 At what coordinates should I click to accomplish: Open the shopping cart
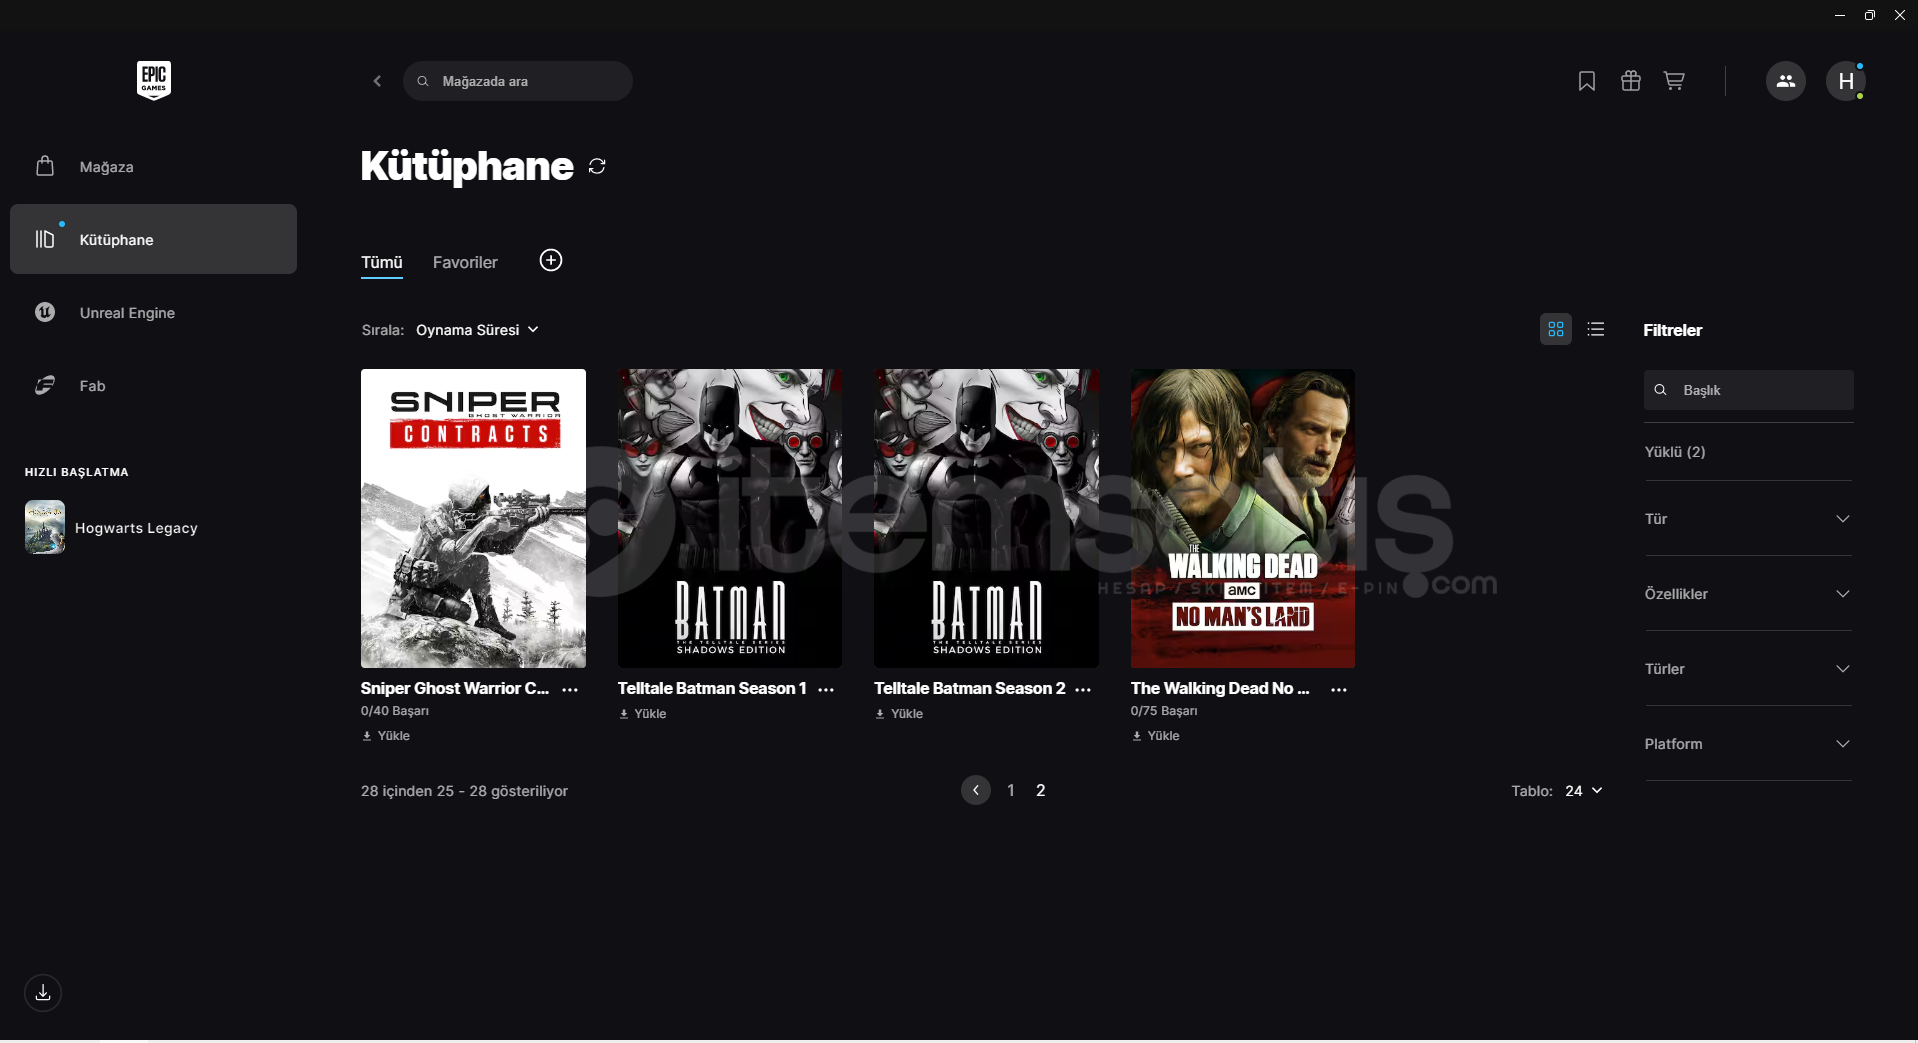pos(1674,81)
